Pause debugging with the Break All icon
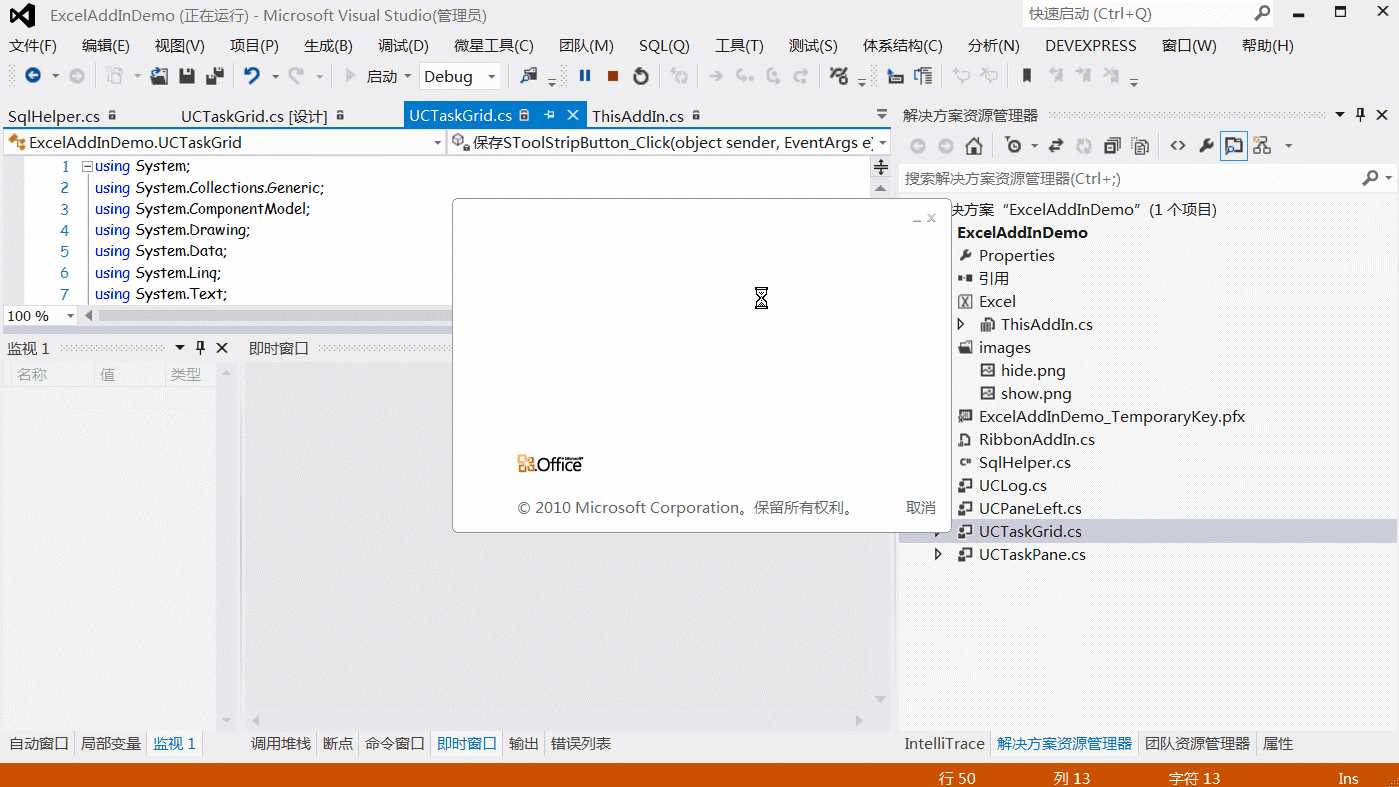 click(x=585, y=76)
